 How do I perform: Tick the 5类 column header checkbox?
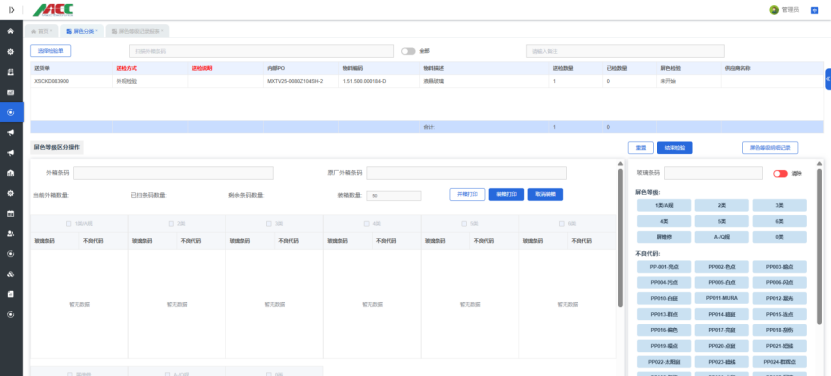(464, 224)
